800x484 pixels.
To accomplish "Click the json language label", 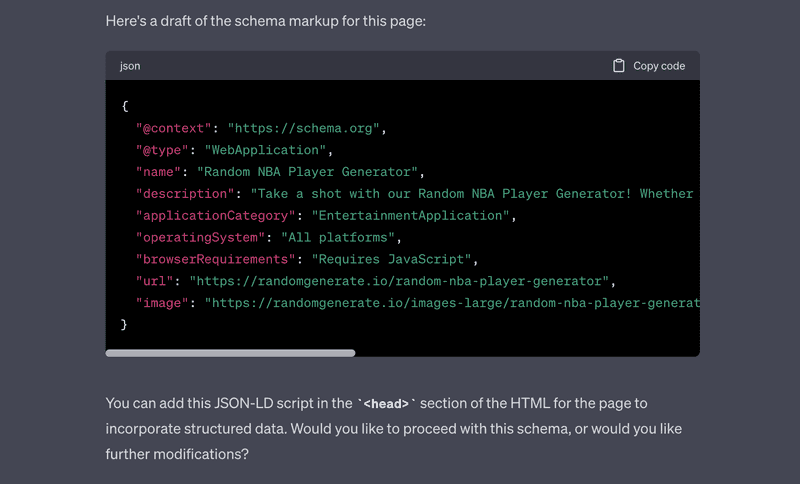I will click(130, 66).
